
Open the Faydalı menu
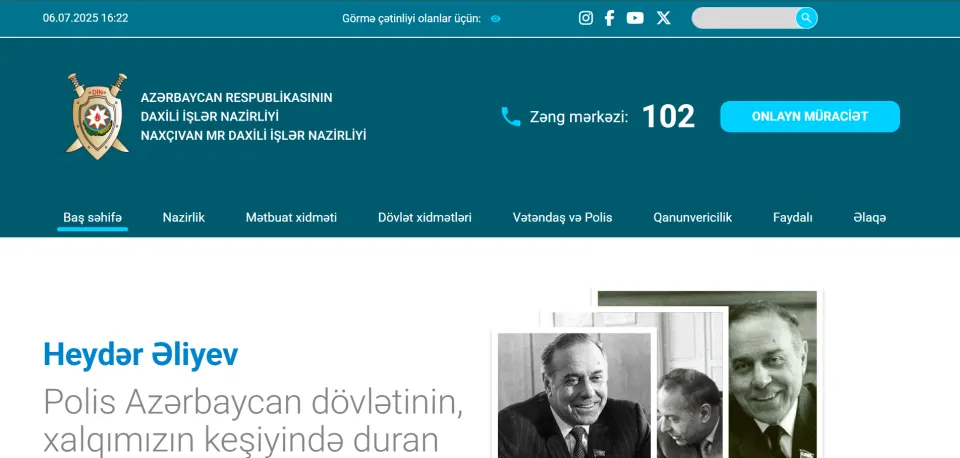tap(793, 217)
